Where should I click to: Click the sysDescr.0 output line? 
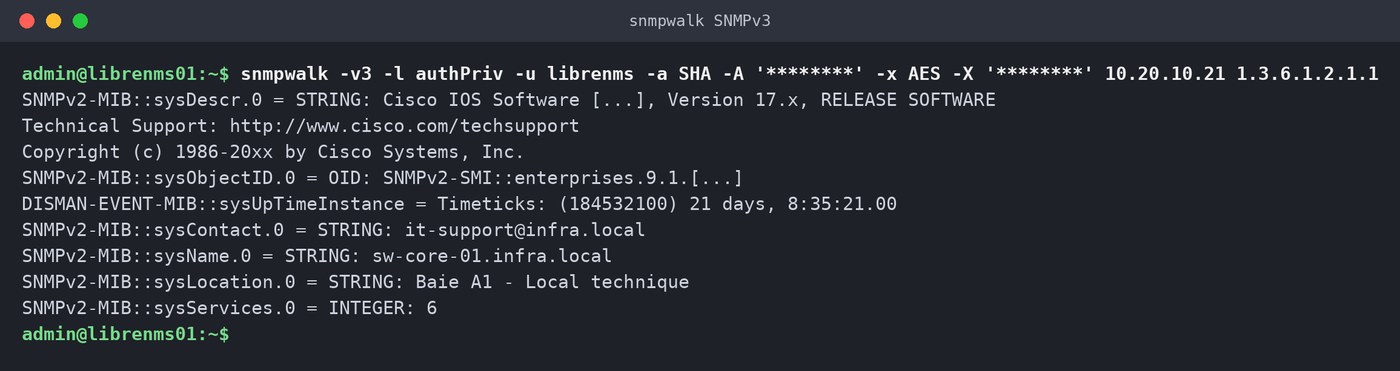(509, 100)
